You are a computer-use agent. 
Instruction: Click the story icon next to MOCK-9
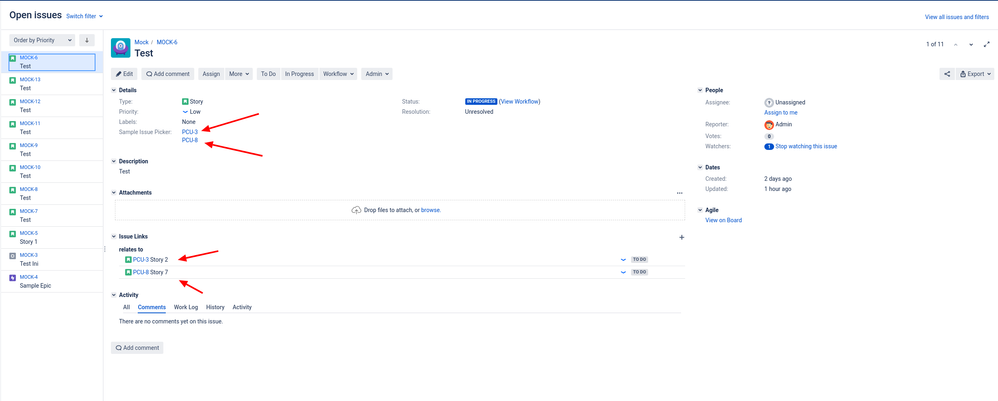pos(13,146)
